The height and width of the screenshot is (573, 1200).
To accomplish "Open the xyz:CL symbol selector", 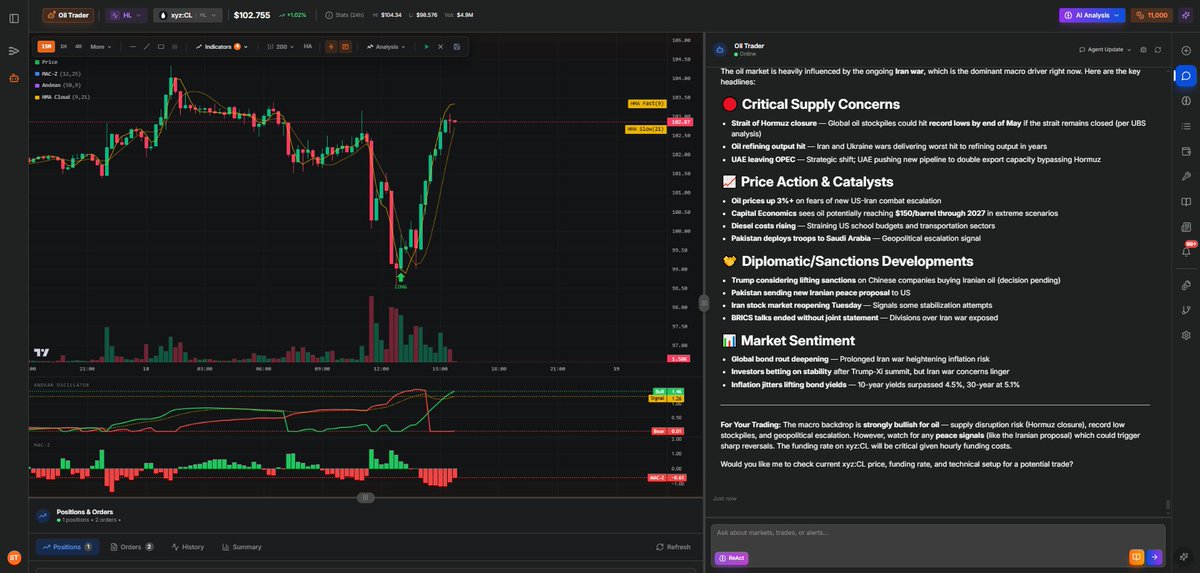I will [x=188, y=15].
